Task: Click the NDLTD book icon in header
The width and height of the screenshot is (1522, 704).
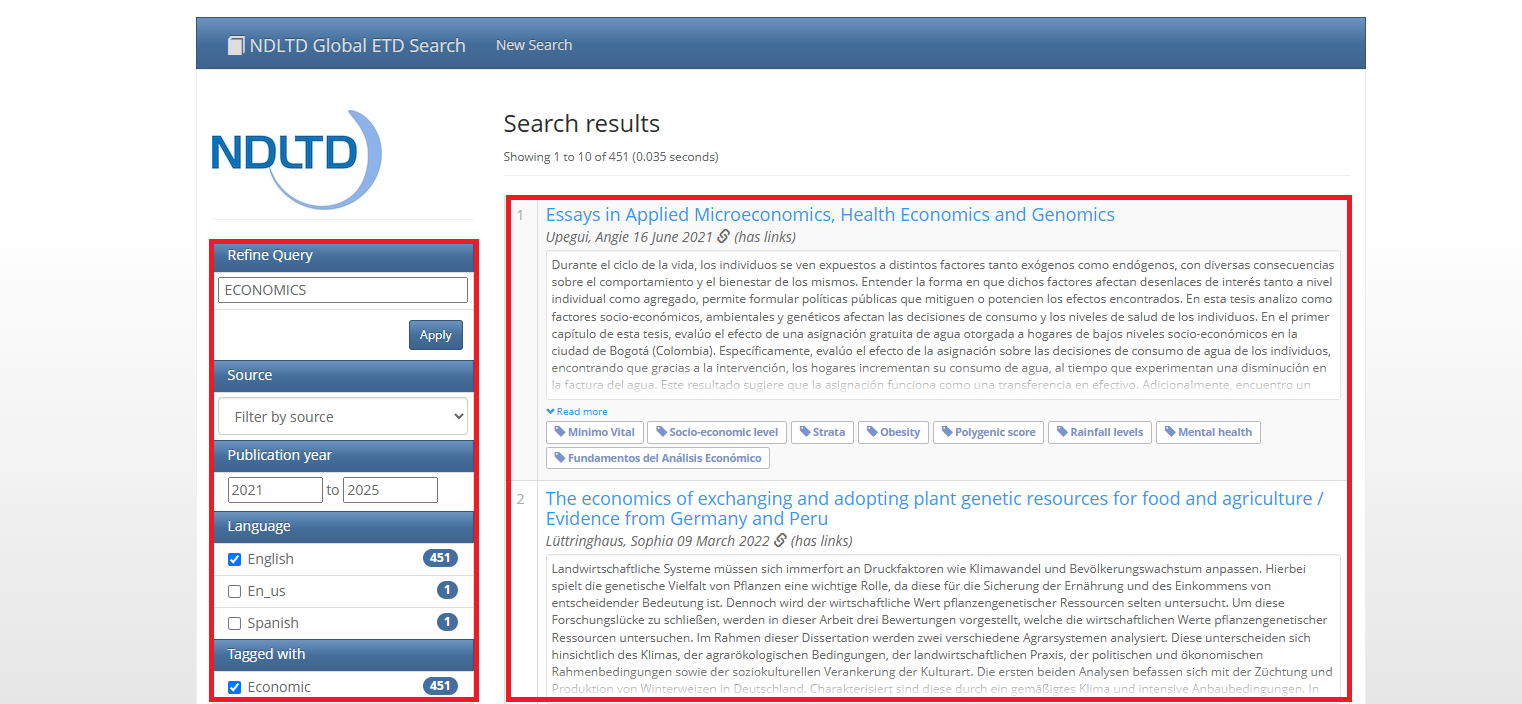Action: (236, 45)
